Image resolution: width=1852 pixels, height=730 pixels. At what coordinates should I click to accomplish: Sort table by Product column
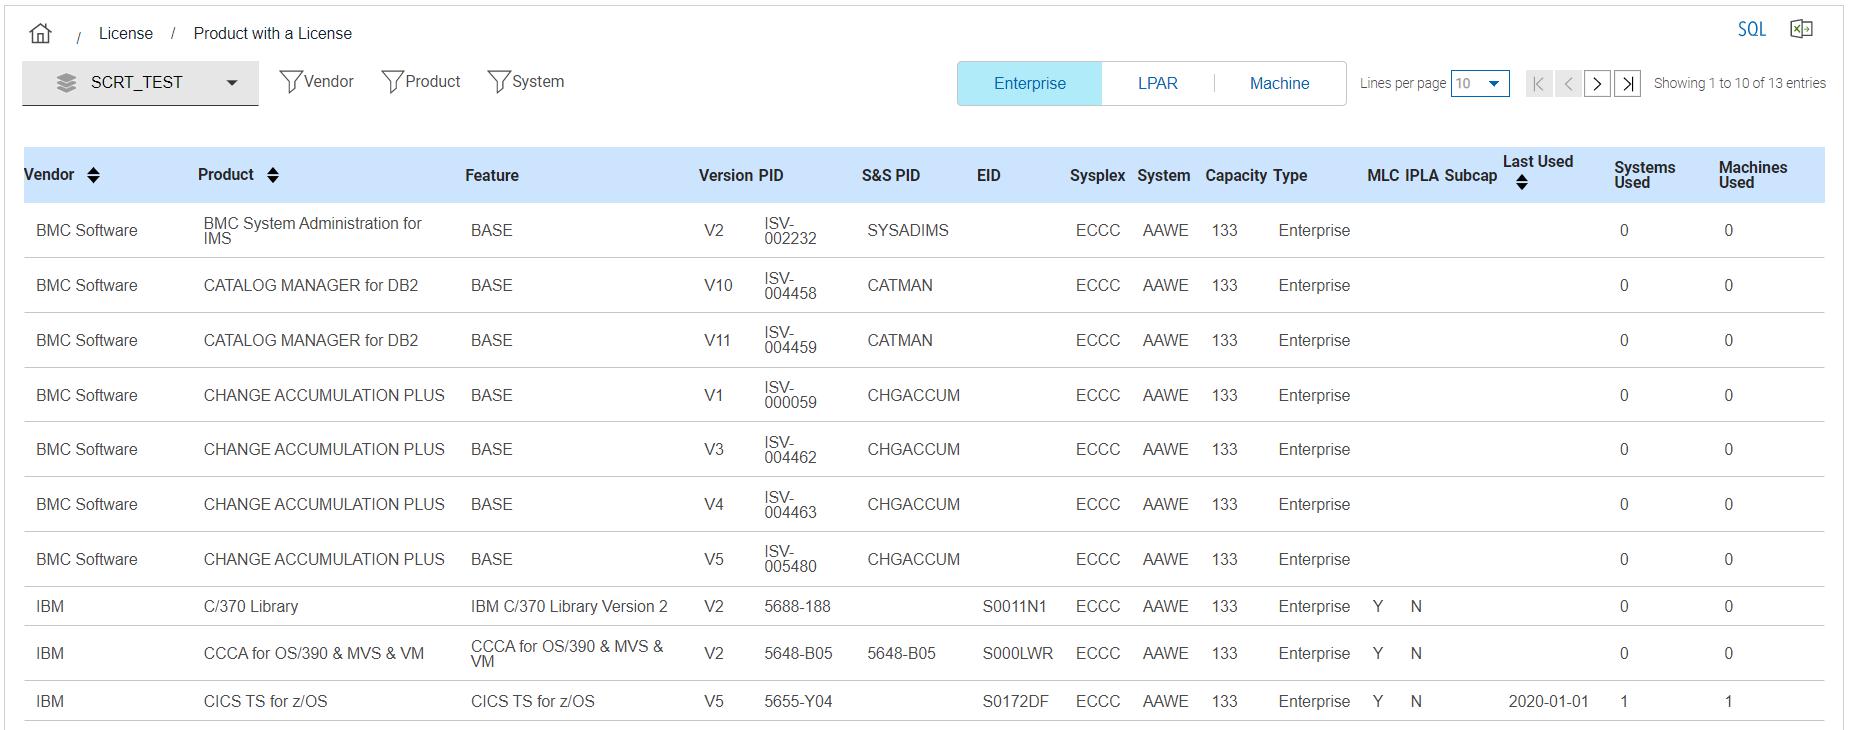click(273, 175)
